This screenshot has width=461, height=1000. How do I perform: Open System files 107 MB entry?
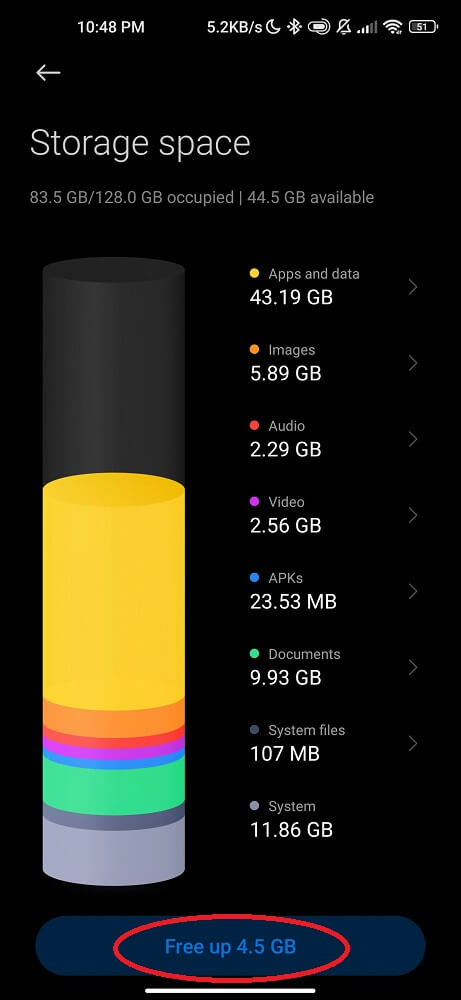pyautogui.click(x=334, y=743)
